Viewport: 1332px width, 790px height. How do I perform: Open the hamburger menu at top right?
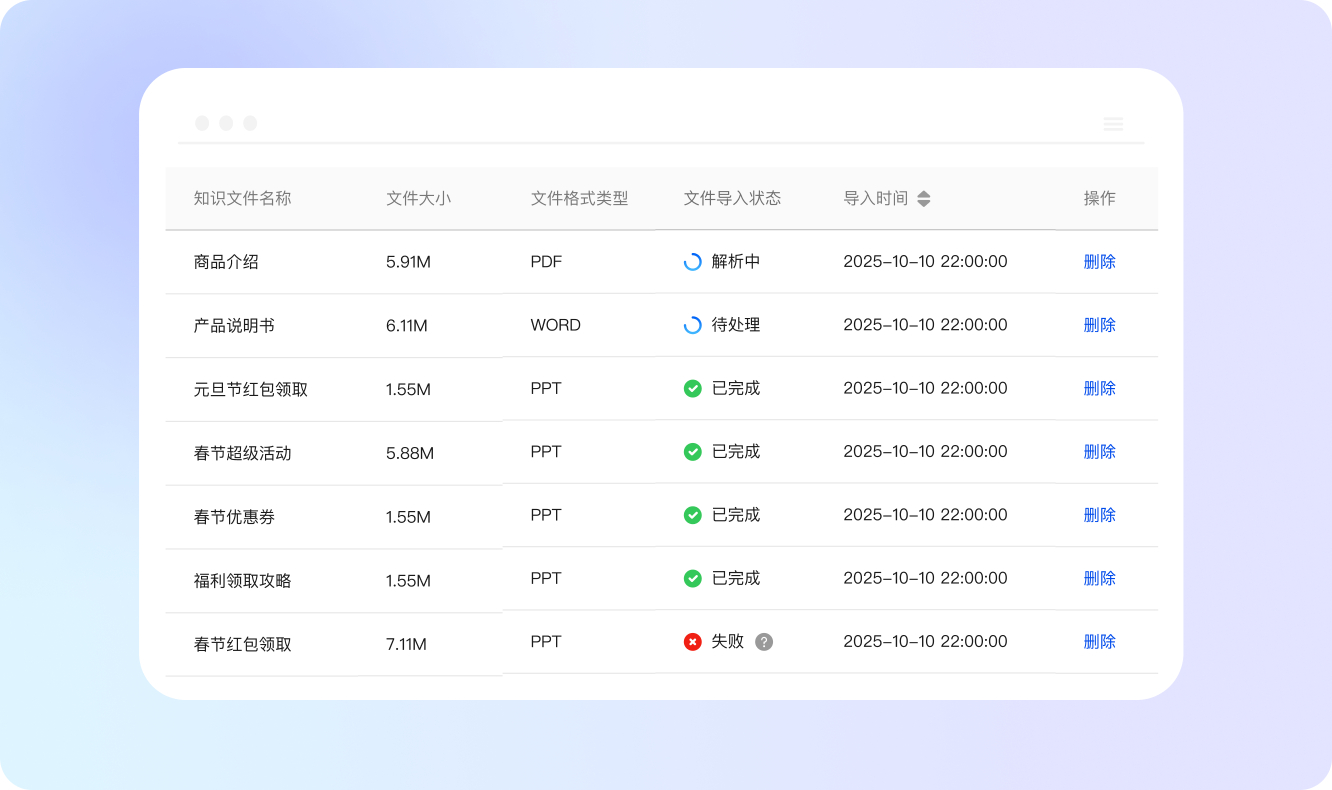[1113, 124]
